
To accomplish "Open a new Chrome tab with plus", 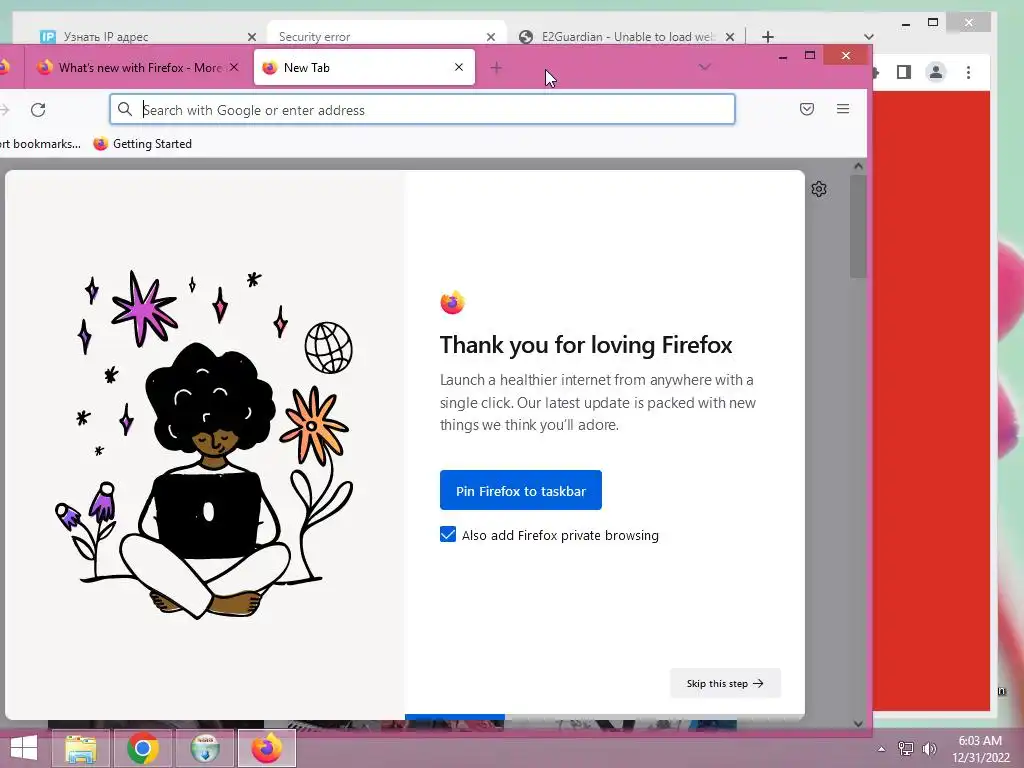I will tap(768, 37).
